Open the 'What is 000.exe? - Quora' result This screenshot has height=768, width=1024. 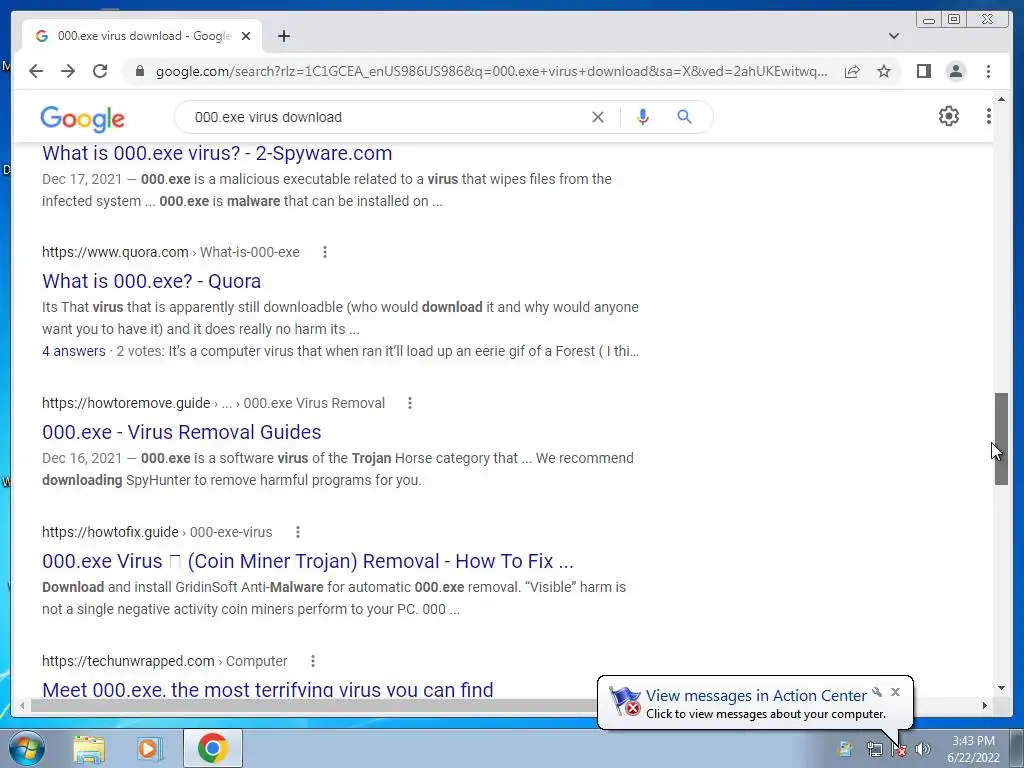click(152, 281)
